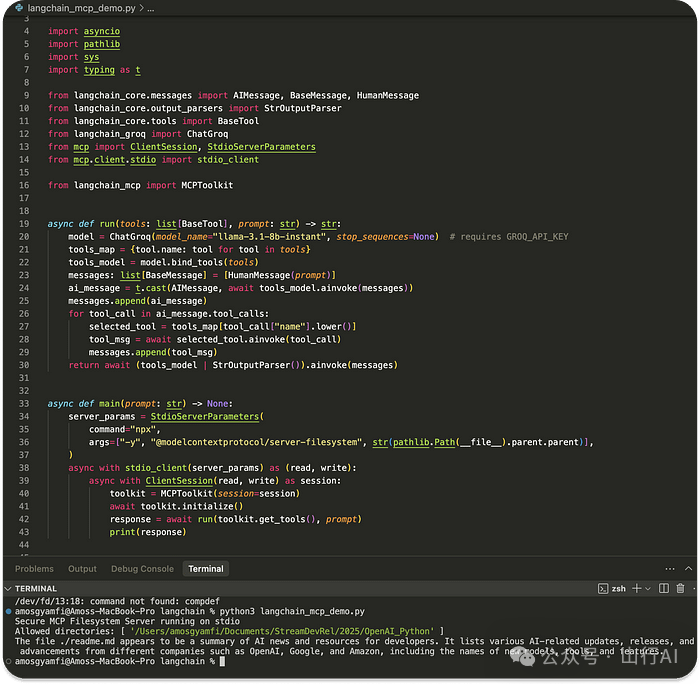Image resolution: width=700 pixels, height=684 pixels.
Task: Create a new terminal with plus icon
Action: (636, 588)
